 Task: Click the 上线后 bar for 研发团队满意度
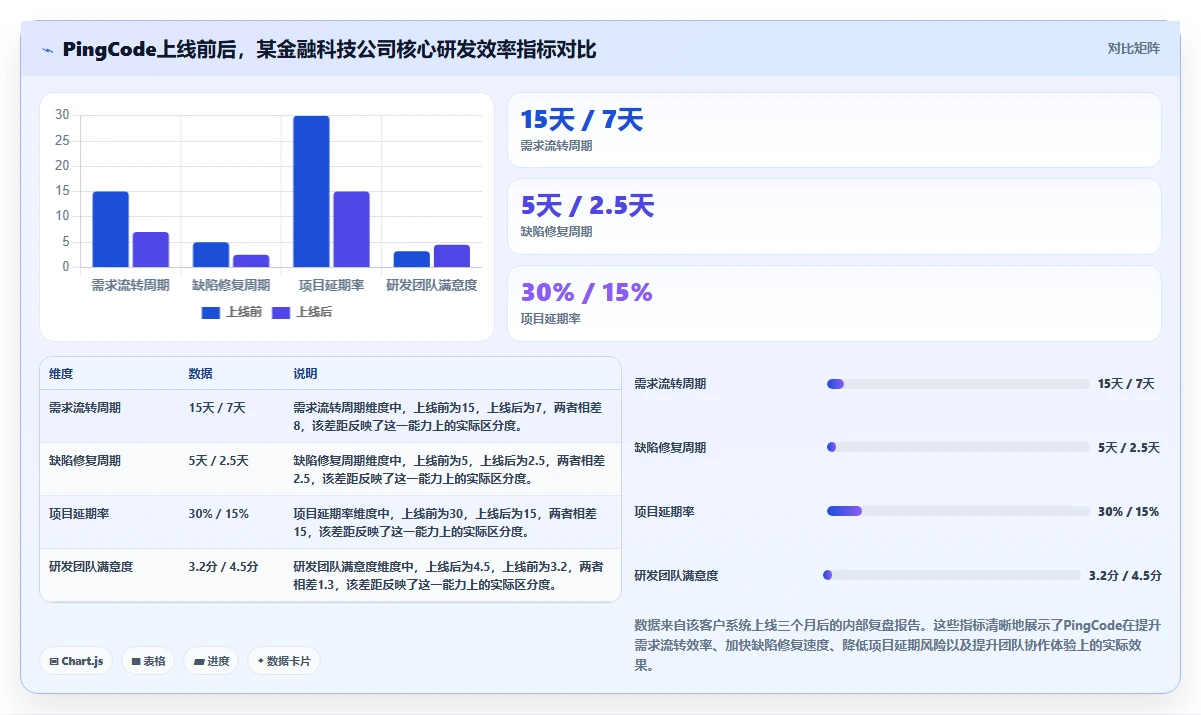(x=451, y=256)
